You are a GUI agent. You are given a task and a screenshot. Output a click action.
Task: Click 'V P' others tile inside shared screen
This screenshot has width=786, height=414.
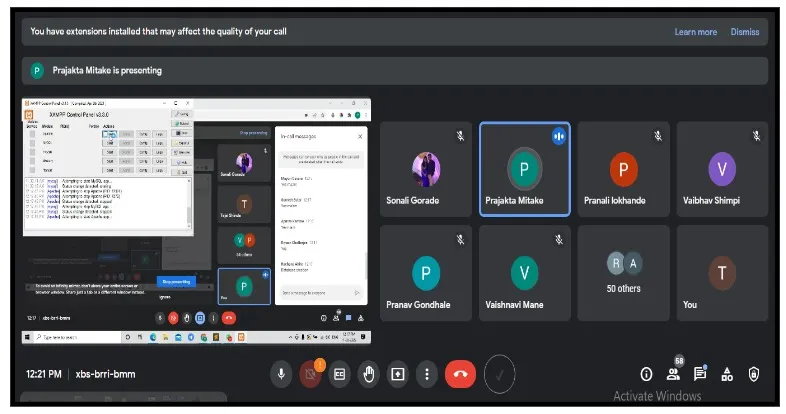pos(244,246)
